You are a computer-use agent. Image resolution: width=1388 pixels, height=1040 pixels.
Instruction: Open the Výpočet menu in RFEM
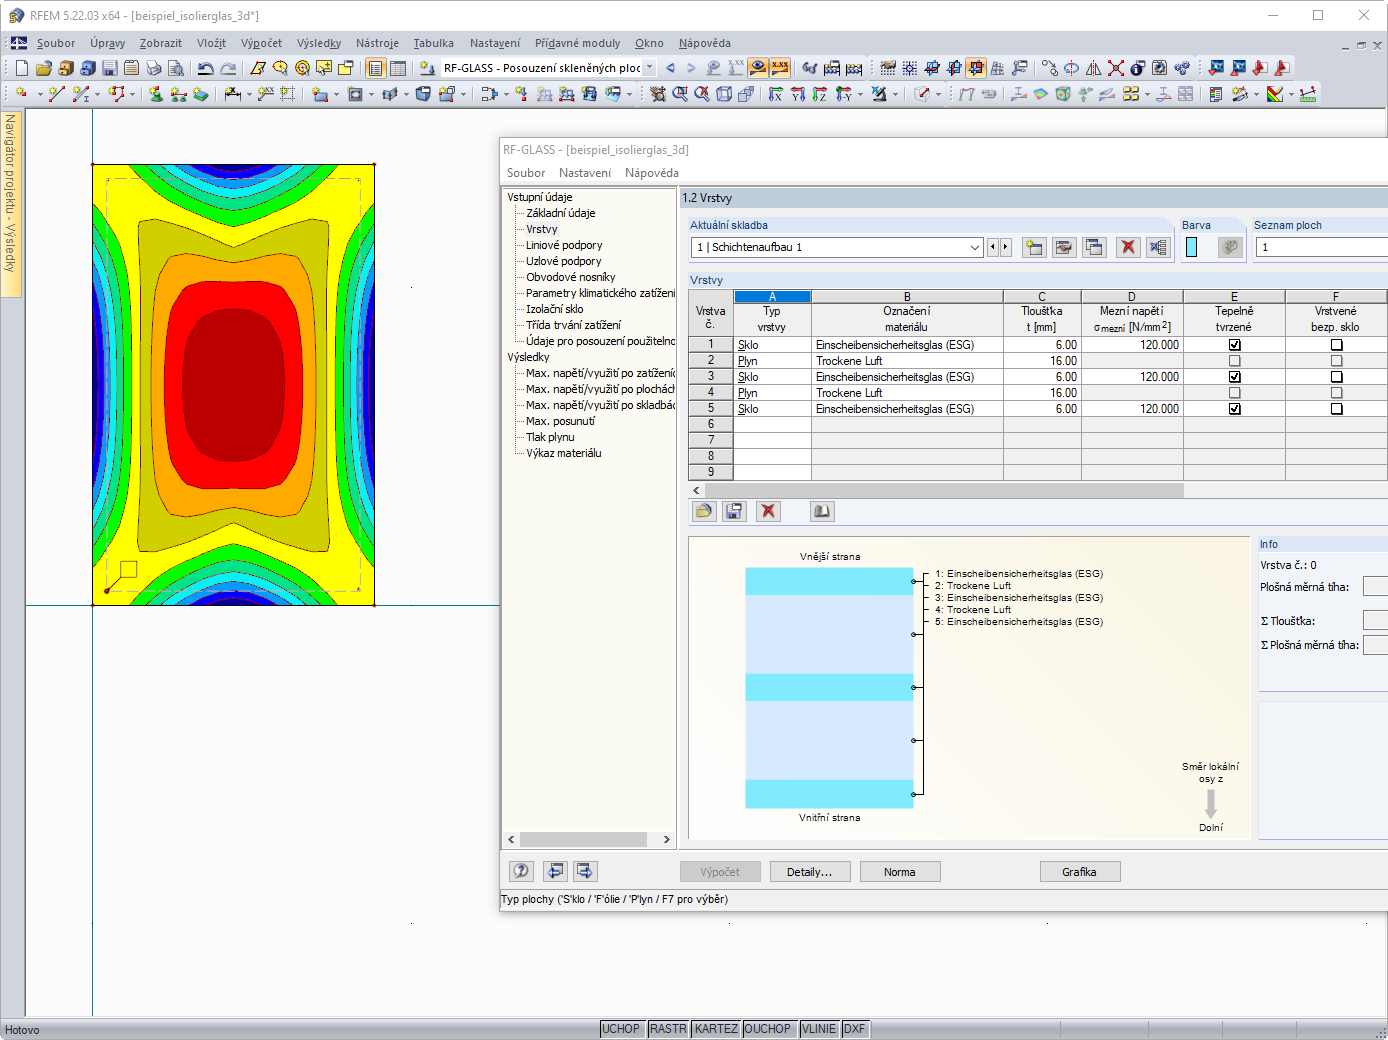[x=261, y=43]
